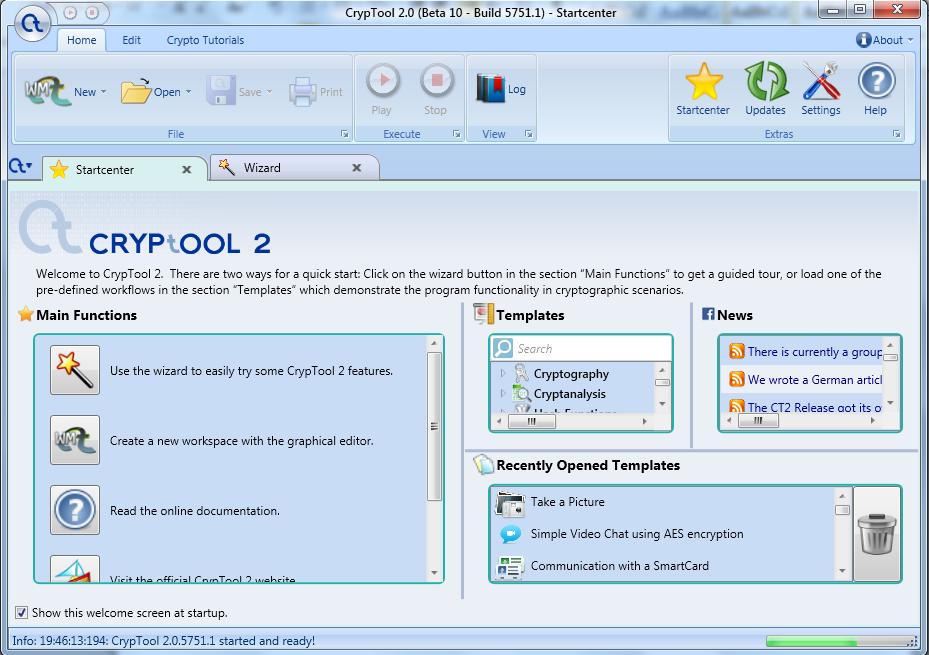Open news item 'The CT2 Release got its o'
This screenshot has width=929, height=655.
[814, 407]
